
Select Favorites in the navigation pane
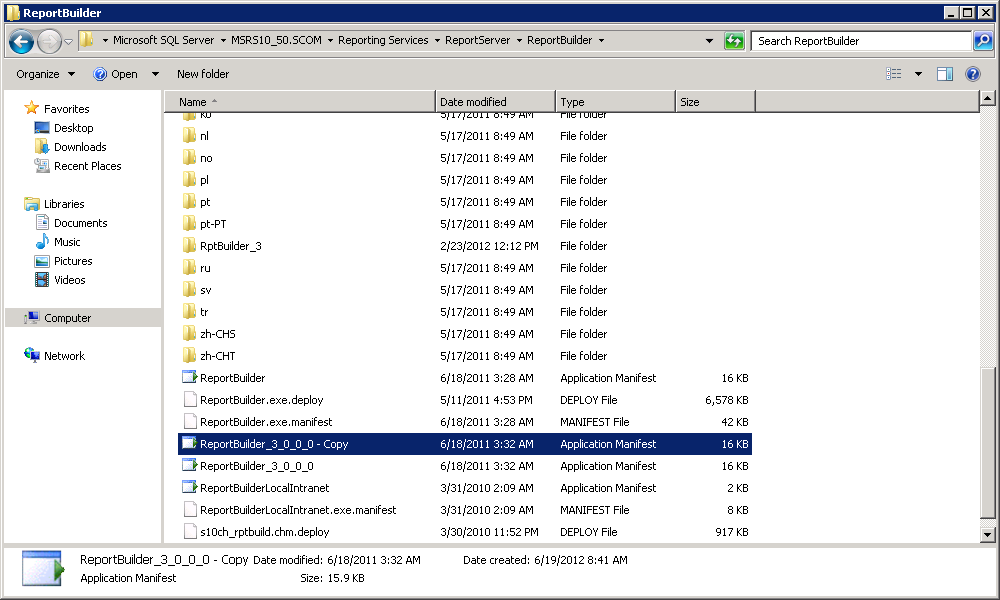pos(66,109)
